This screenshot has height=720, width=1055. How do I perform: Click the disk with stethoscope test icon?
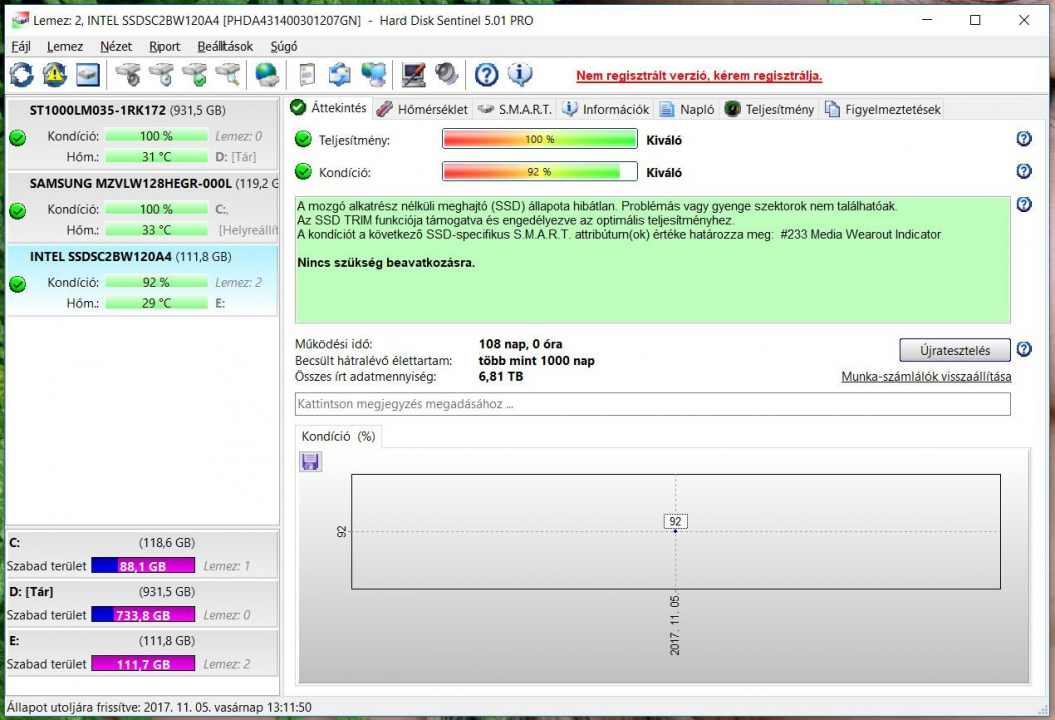(128, 75)
